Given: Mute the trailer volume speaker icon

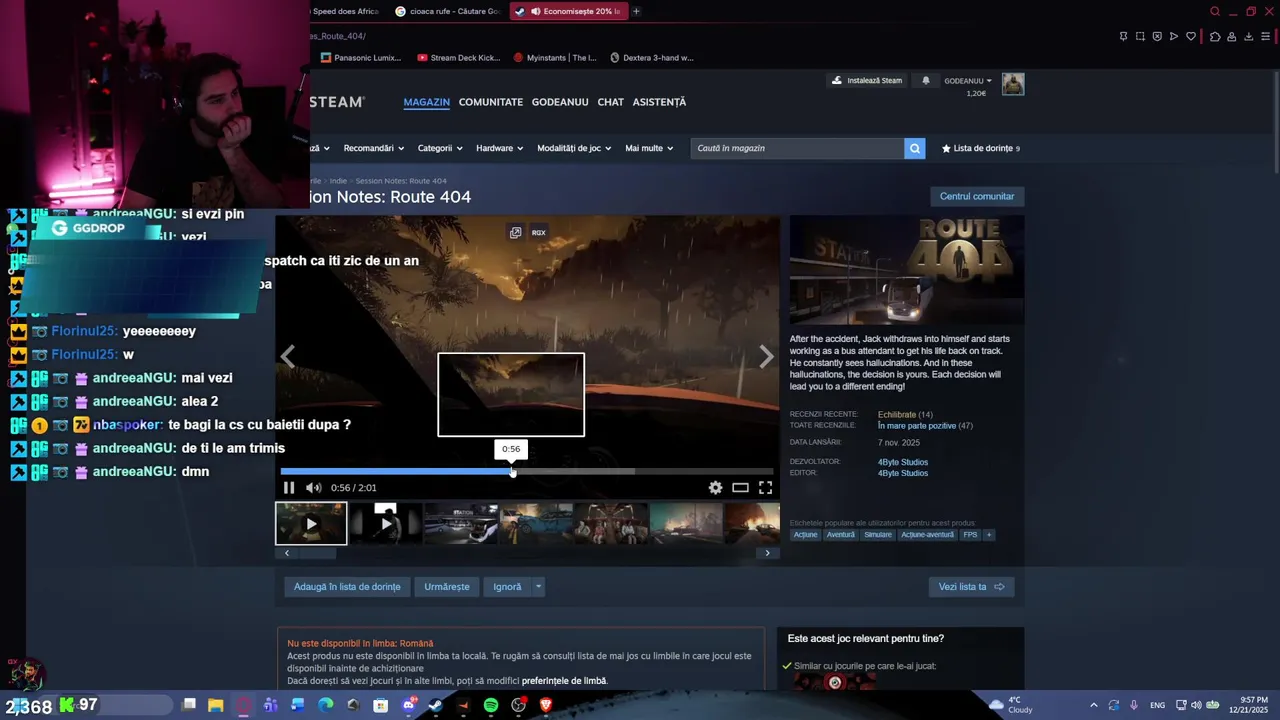Looking at the screenshot, I should coord(313,488).
